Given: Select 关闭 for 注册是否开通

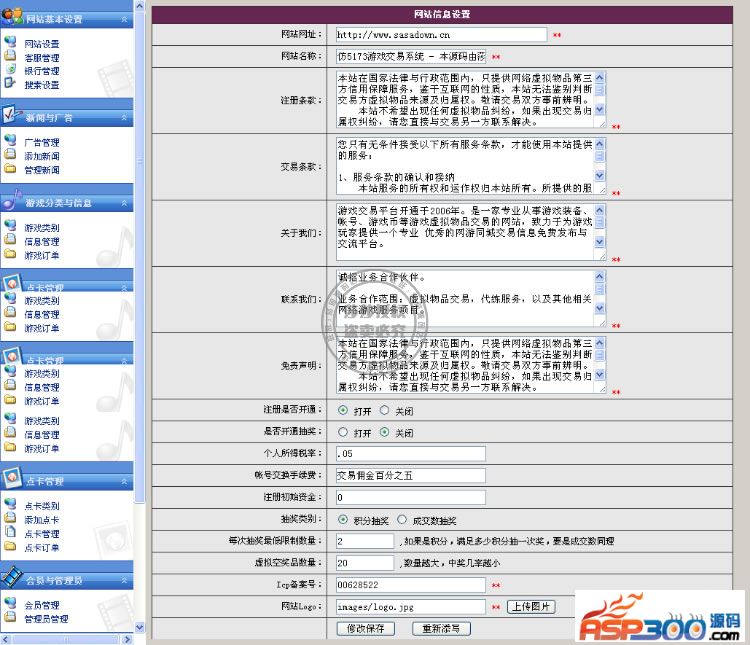Looking at the screenshot, I should [x=385, y=410].
